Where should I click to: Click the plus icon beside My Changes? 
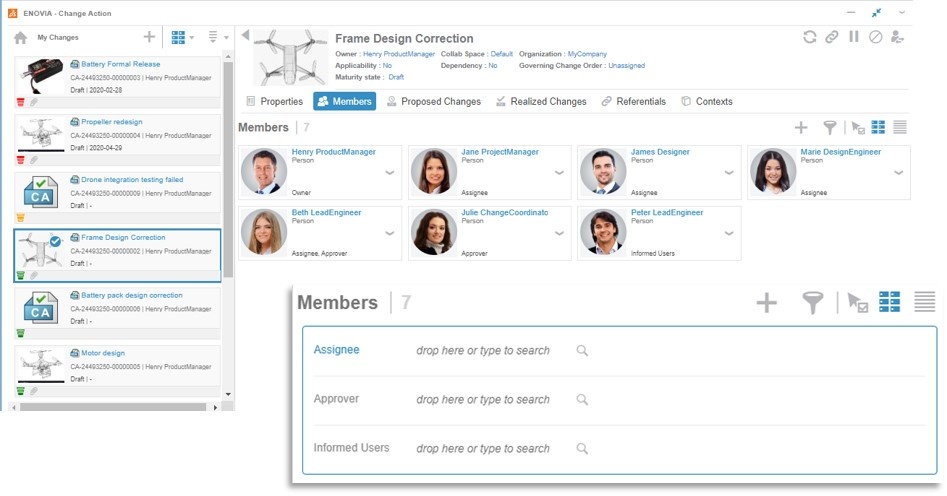tap(149, 37)
